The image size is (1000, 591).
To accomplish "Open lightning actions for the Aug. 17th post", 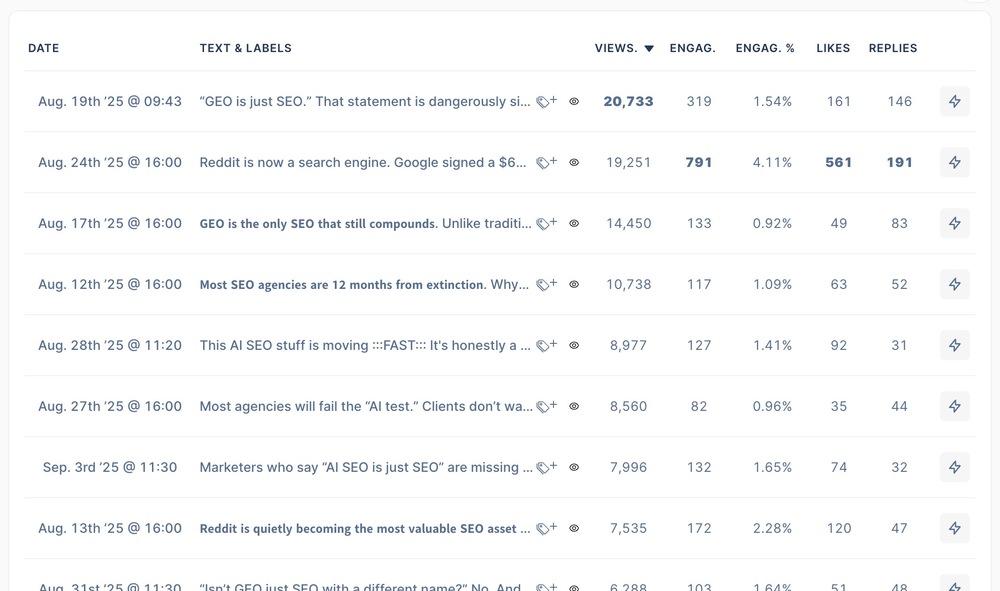I will pos(954,224).
